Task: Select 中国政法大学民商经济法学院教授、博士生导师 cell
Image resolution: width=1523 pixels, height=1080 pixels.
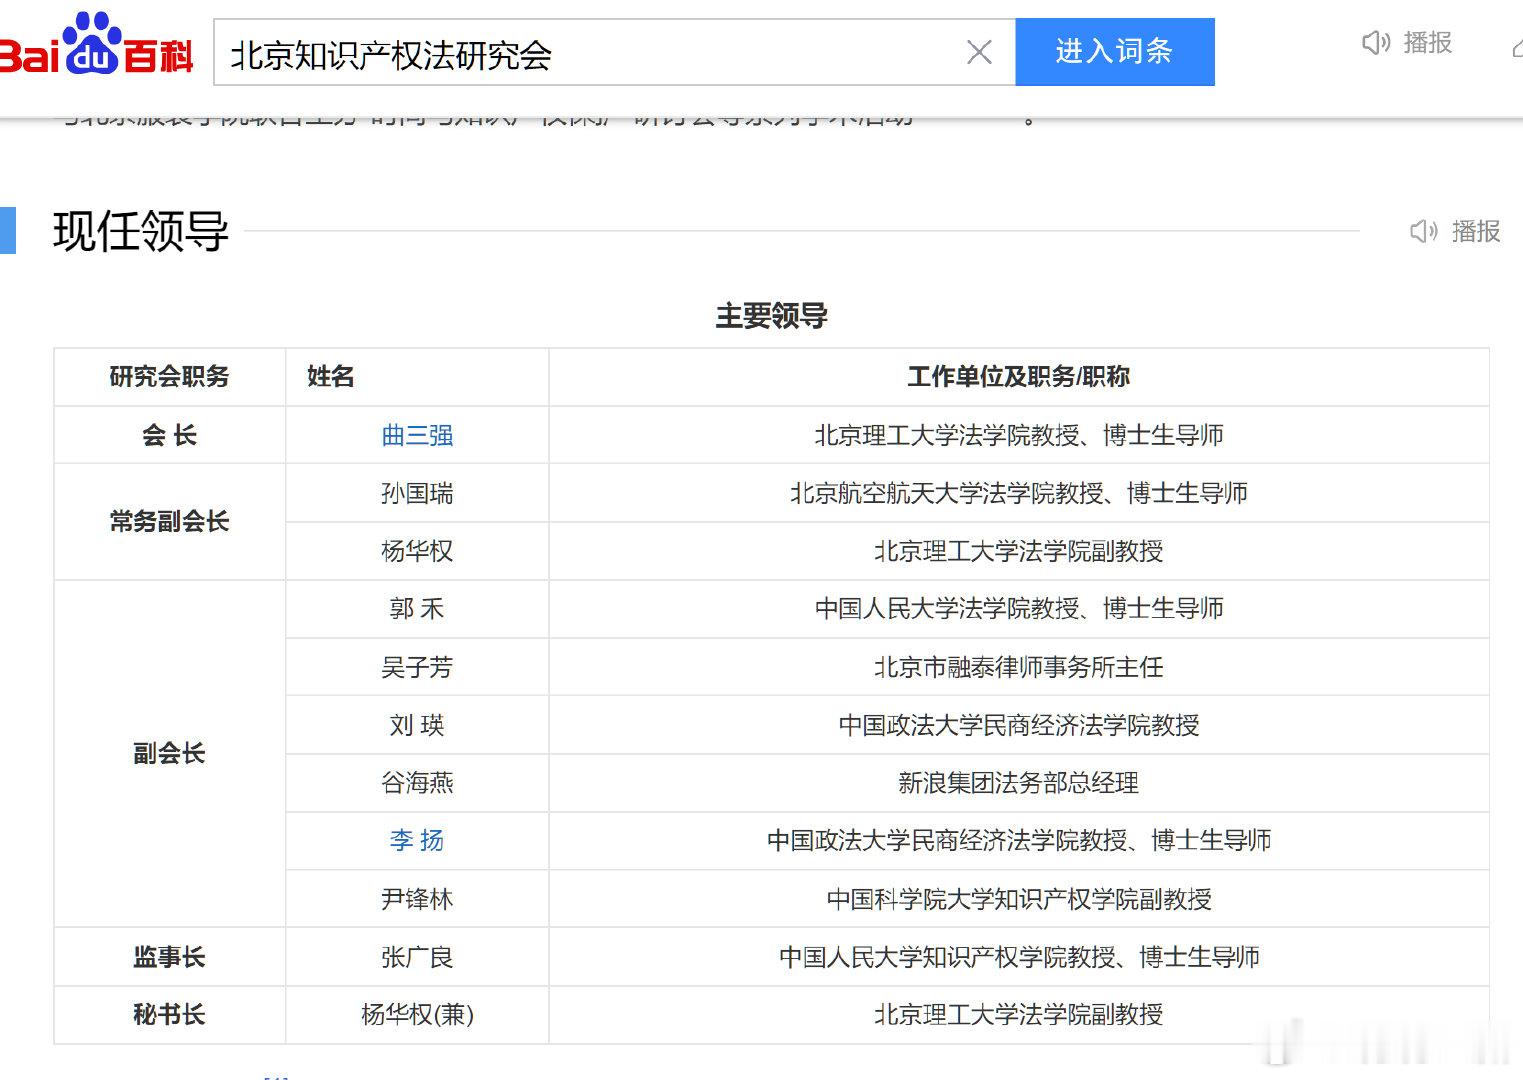Action: click(1019, 840)
